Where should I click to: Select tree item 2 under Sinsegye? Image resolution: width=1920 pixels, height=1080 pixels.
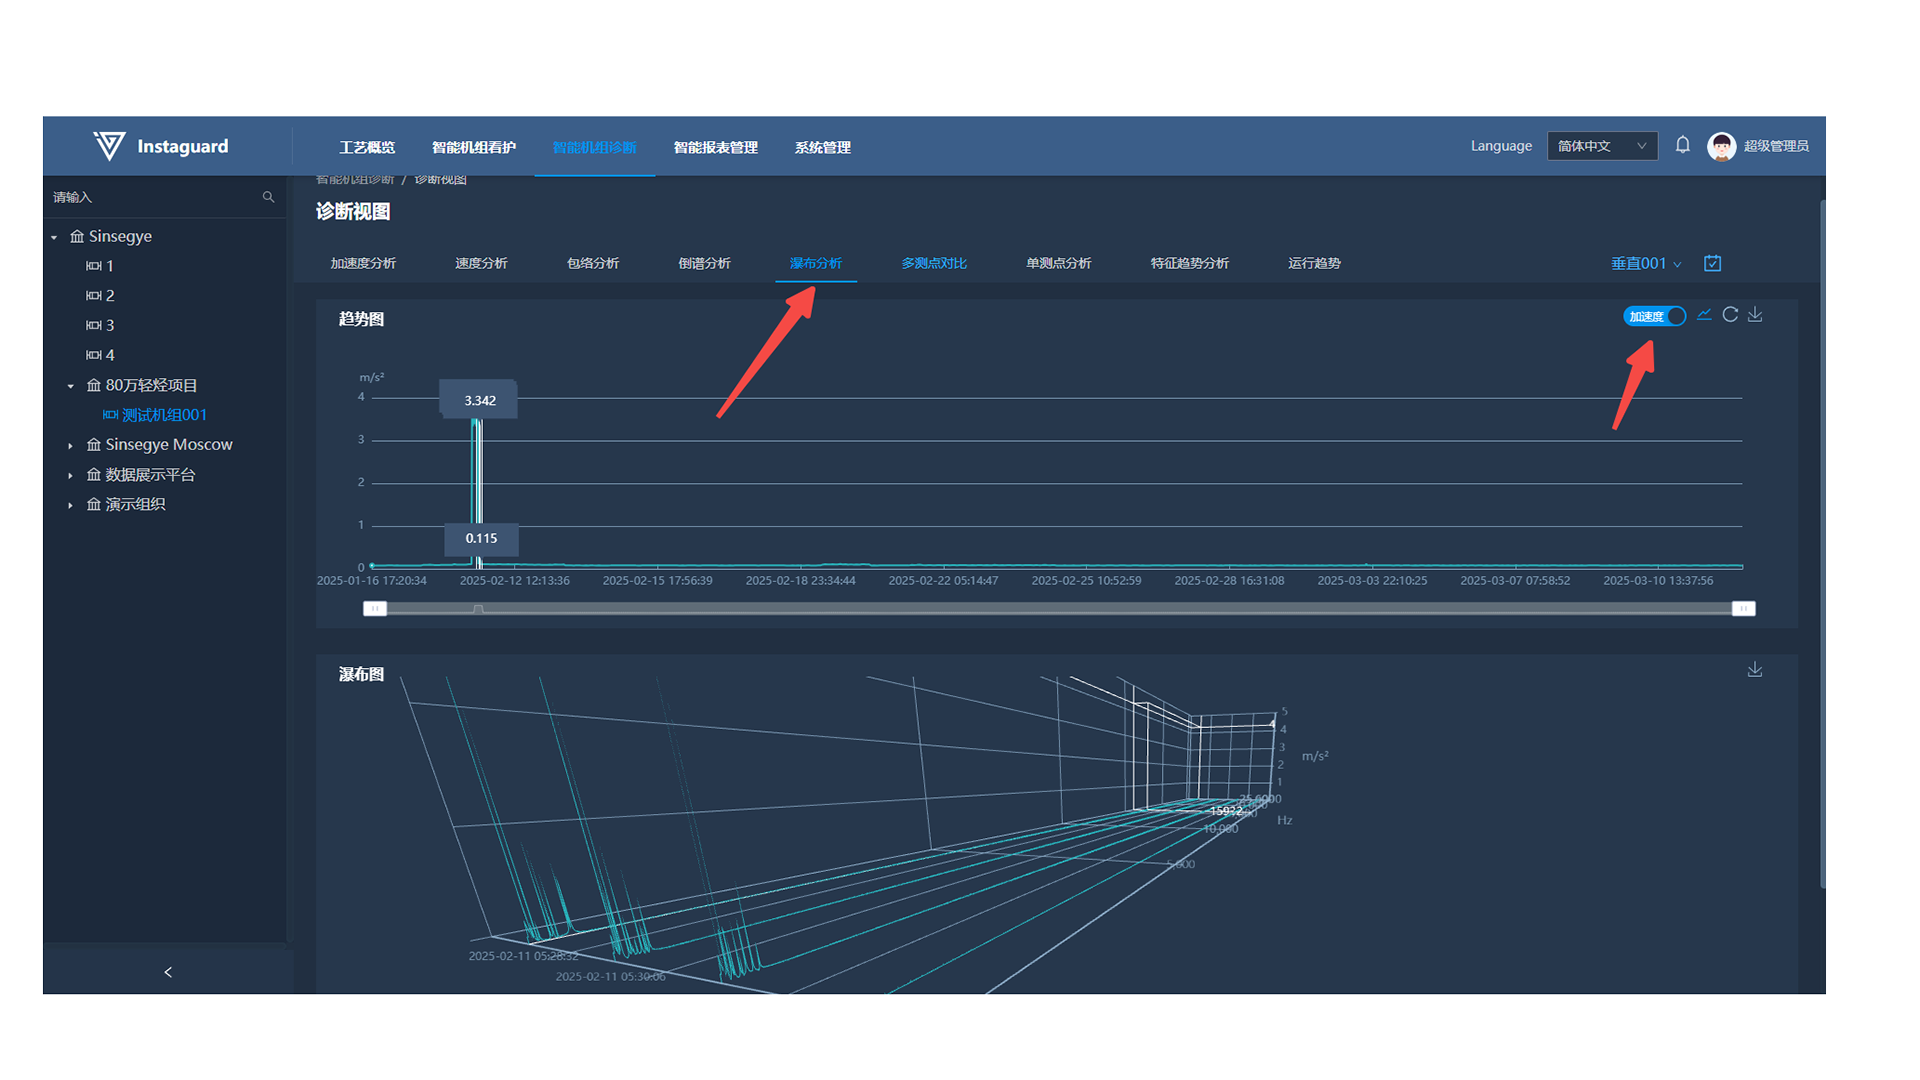110,296
